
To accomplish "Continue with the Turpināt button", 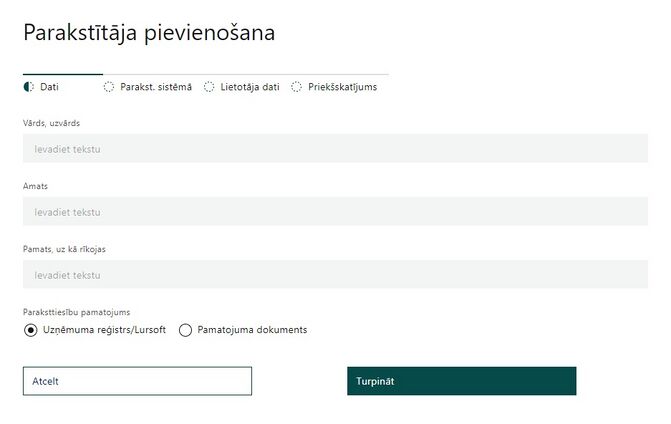I will click(462, 381).
